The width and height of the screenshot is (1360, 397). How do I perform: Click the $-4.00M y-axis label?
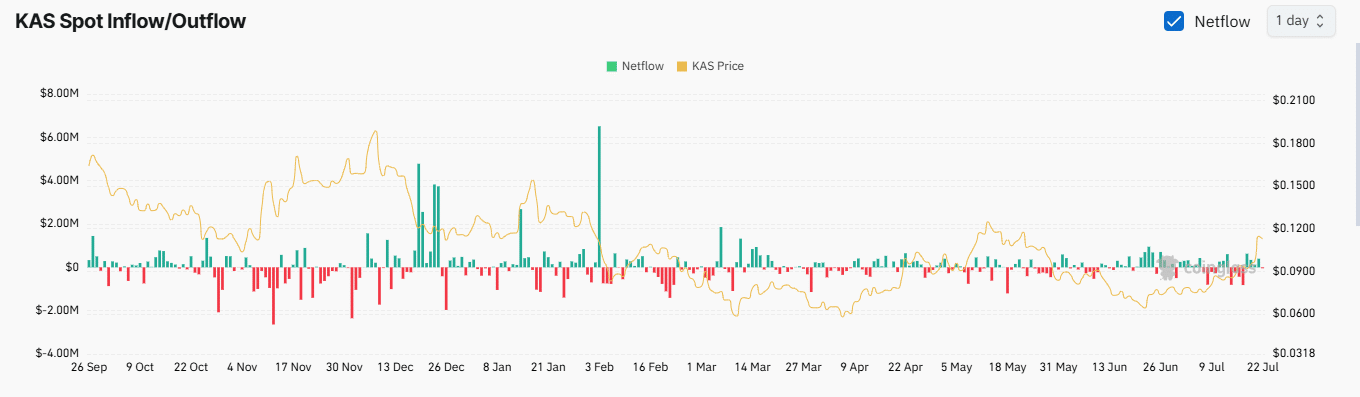click(x=58, y=353)
